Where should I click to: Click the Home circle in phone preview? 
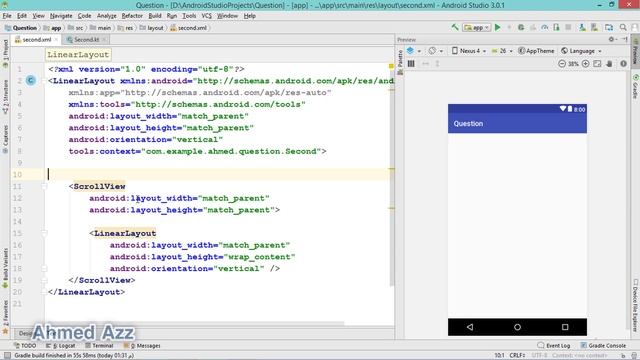pyautogui.click(x=517, y=327)
